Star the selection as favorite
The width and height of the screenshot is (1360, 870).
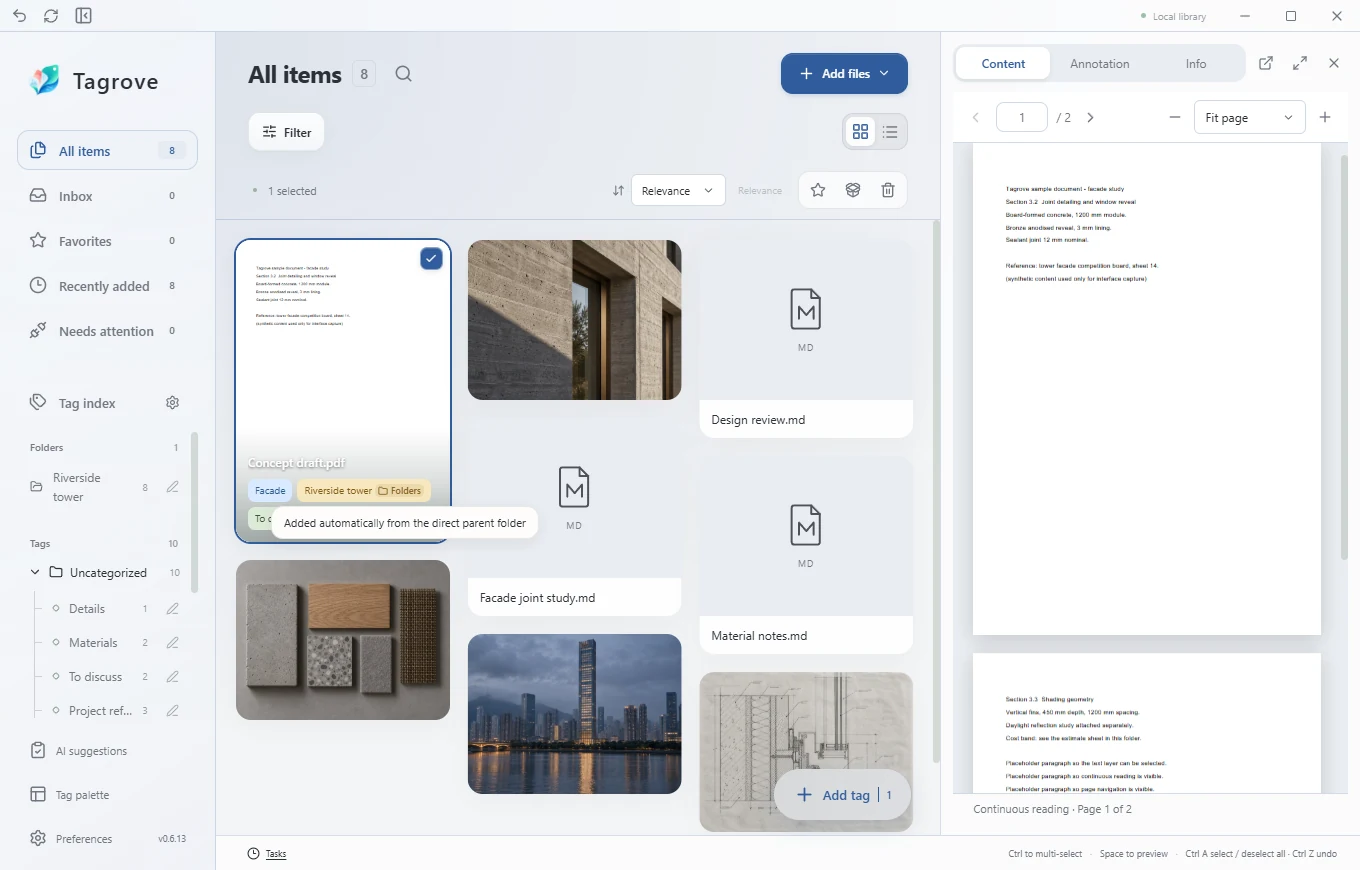(818, 190)
